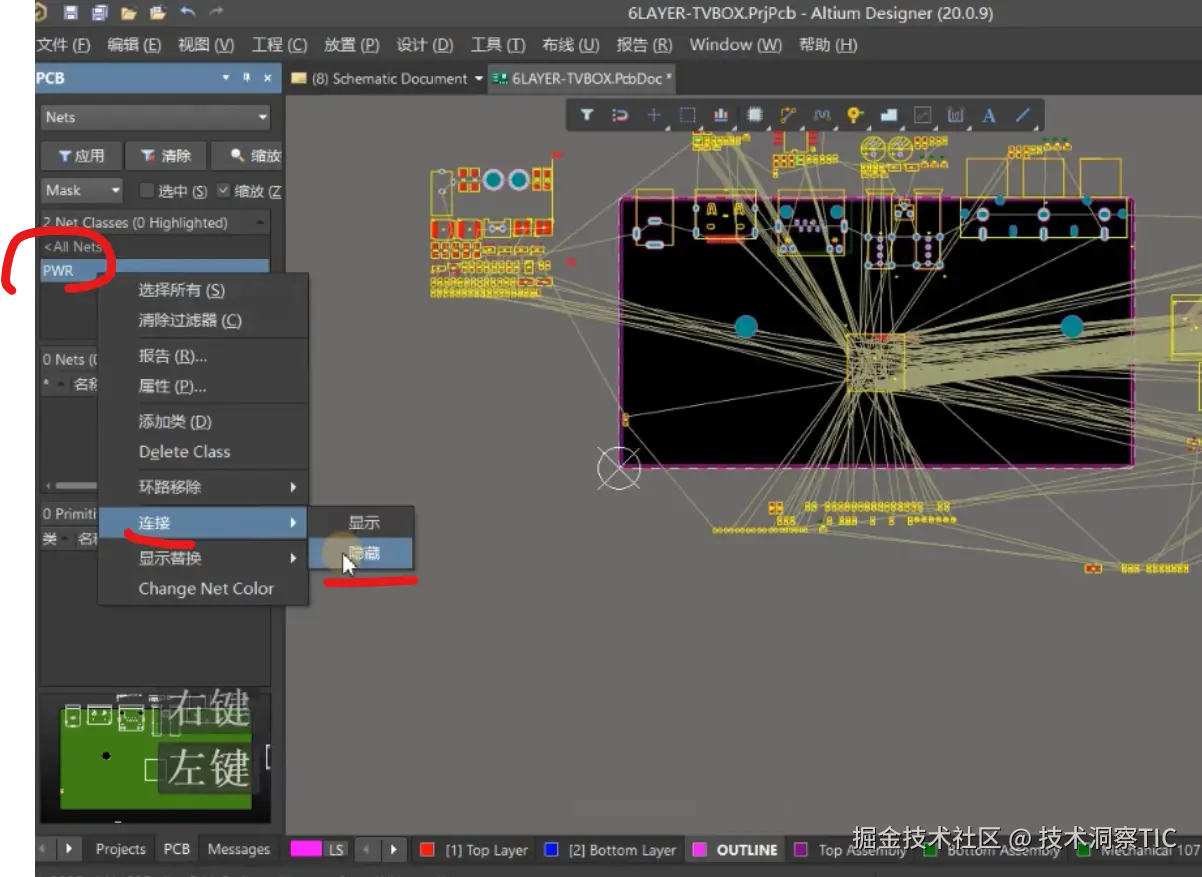Click panel tabs right scroll arrow
Image resolution: width=1202 pixels, height=877 pixels.
[68, 849]
